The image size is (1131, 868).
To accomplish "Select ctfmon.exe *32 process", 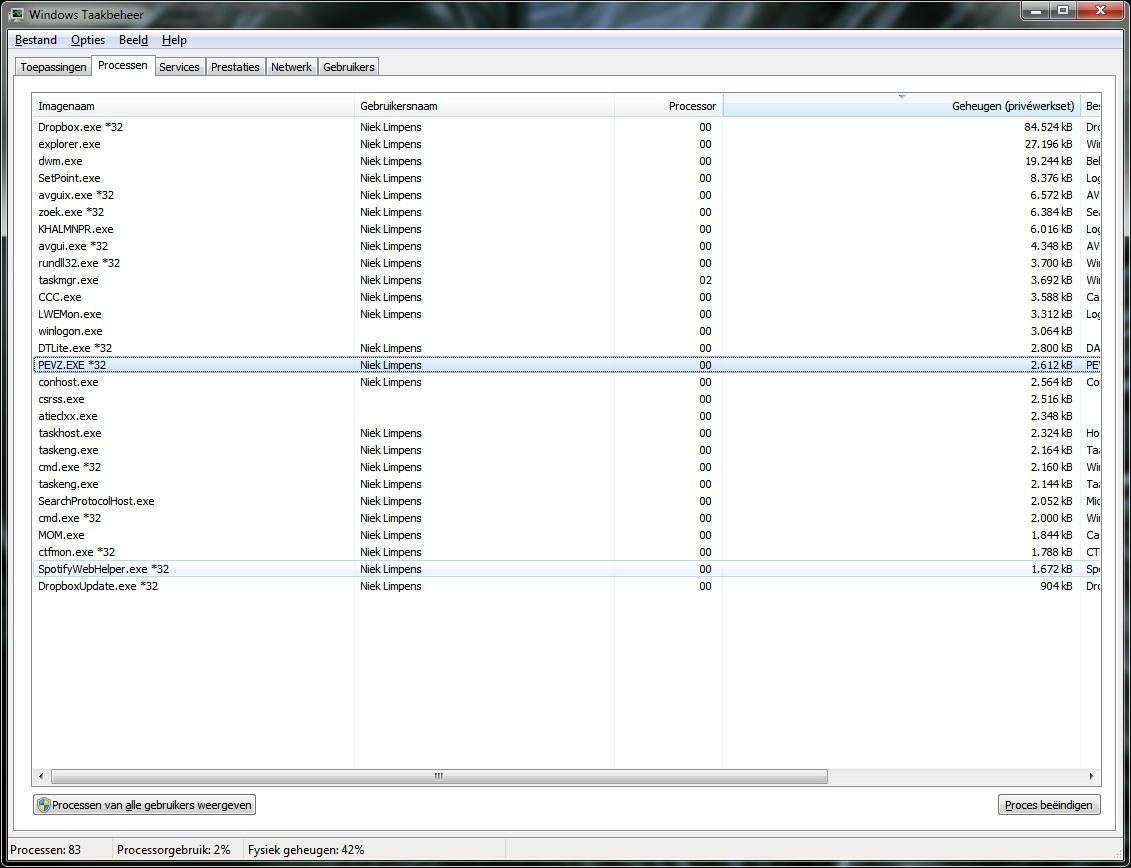I will pyautogui.click(x=567, y=552).
